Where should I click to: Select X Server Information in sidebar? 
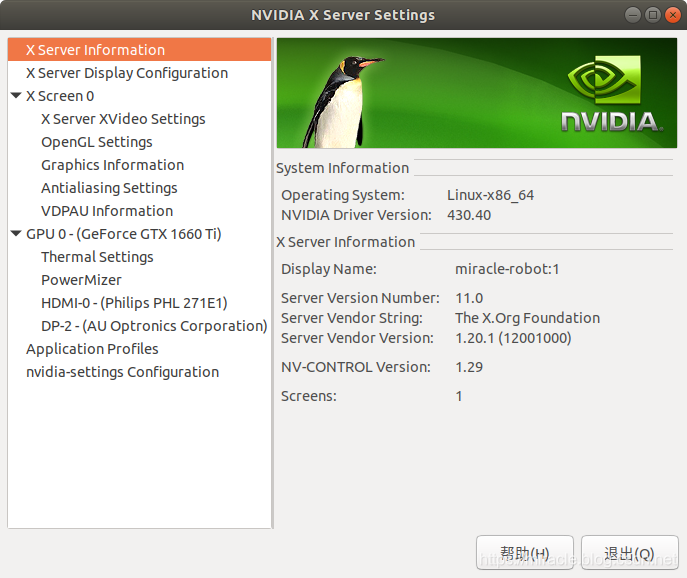coord(139,50)
